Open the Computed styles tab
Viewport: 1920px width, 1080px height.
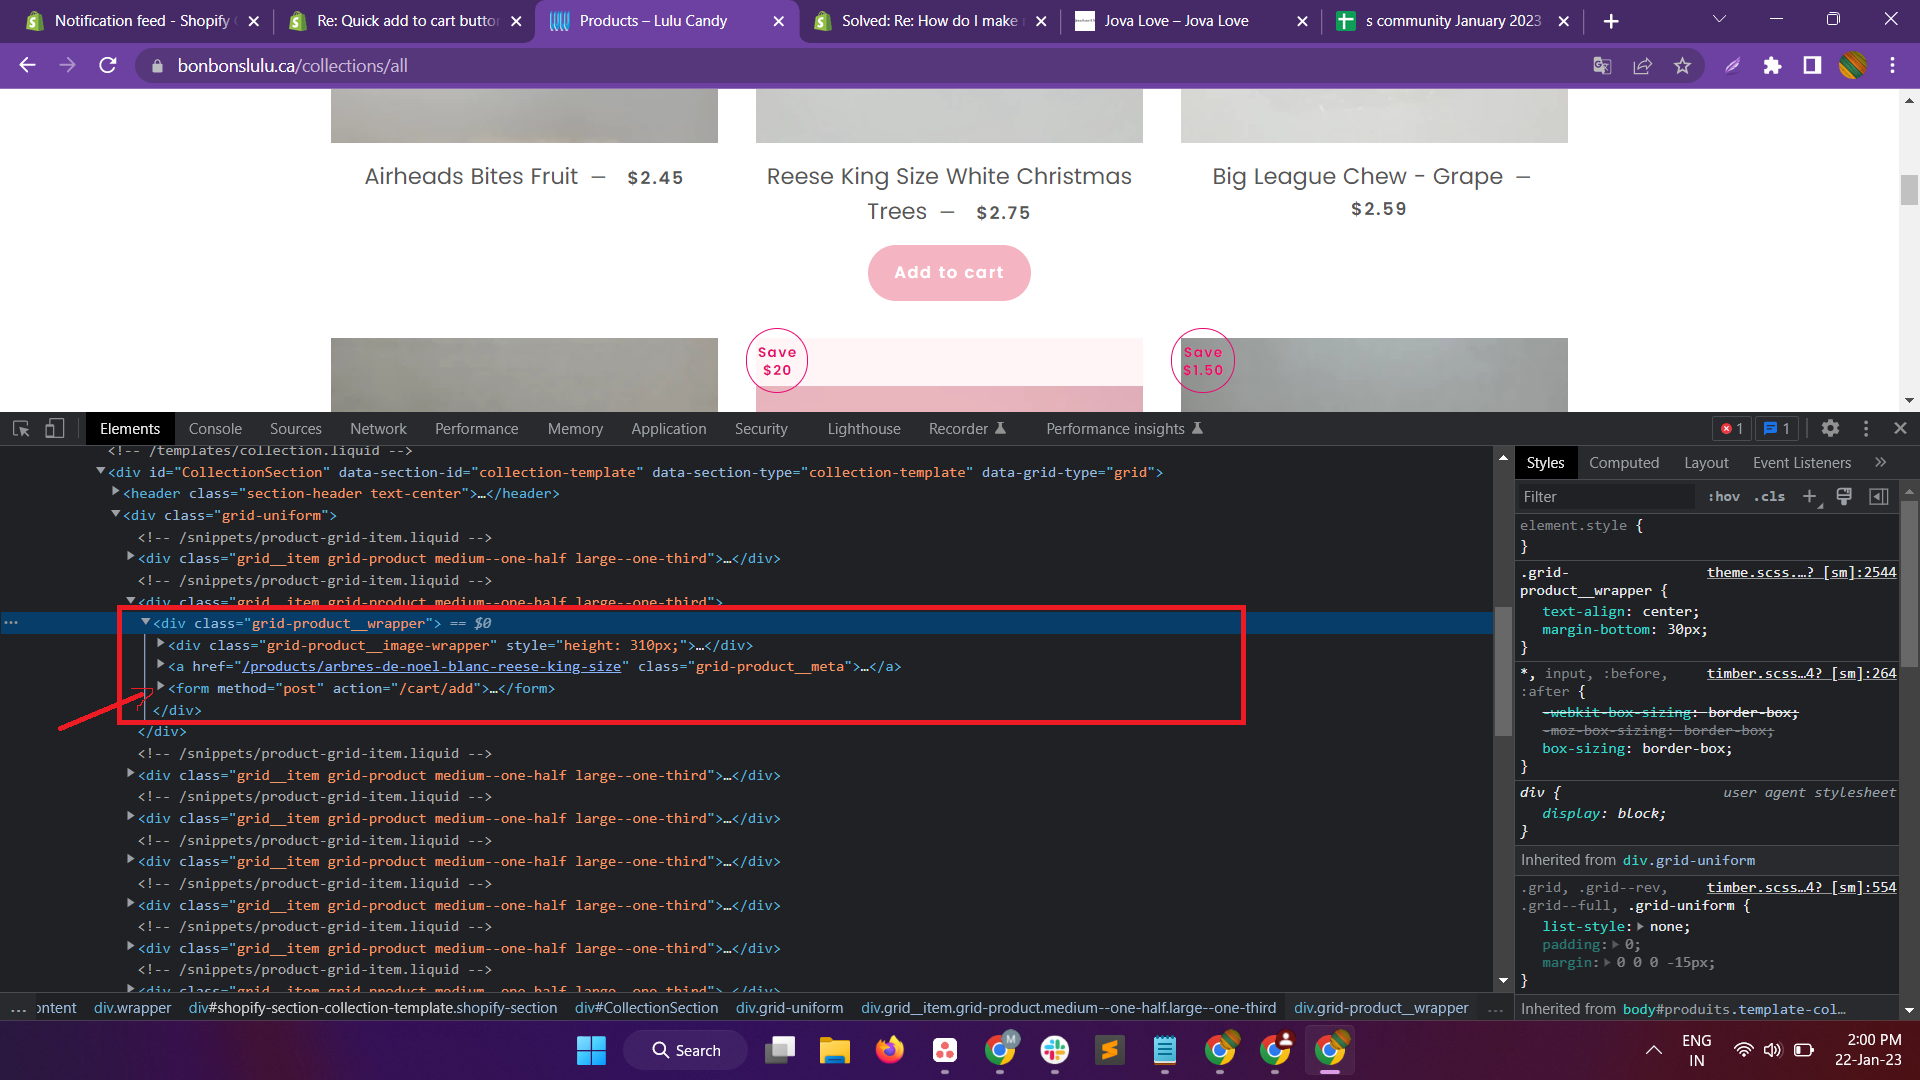[1623, 462]
